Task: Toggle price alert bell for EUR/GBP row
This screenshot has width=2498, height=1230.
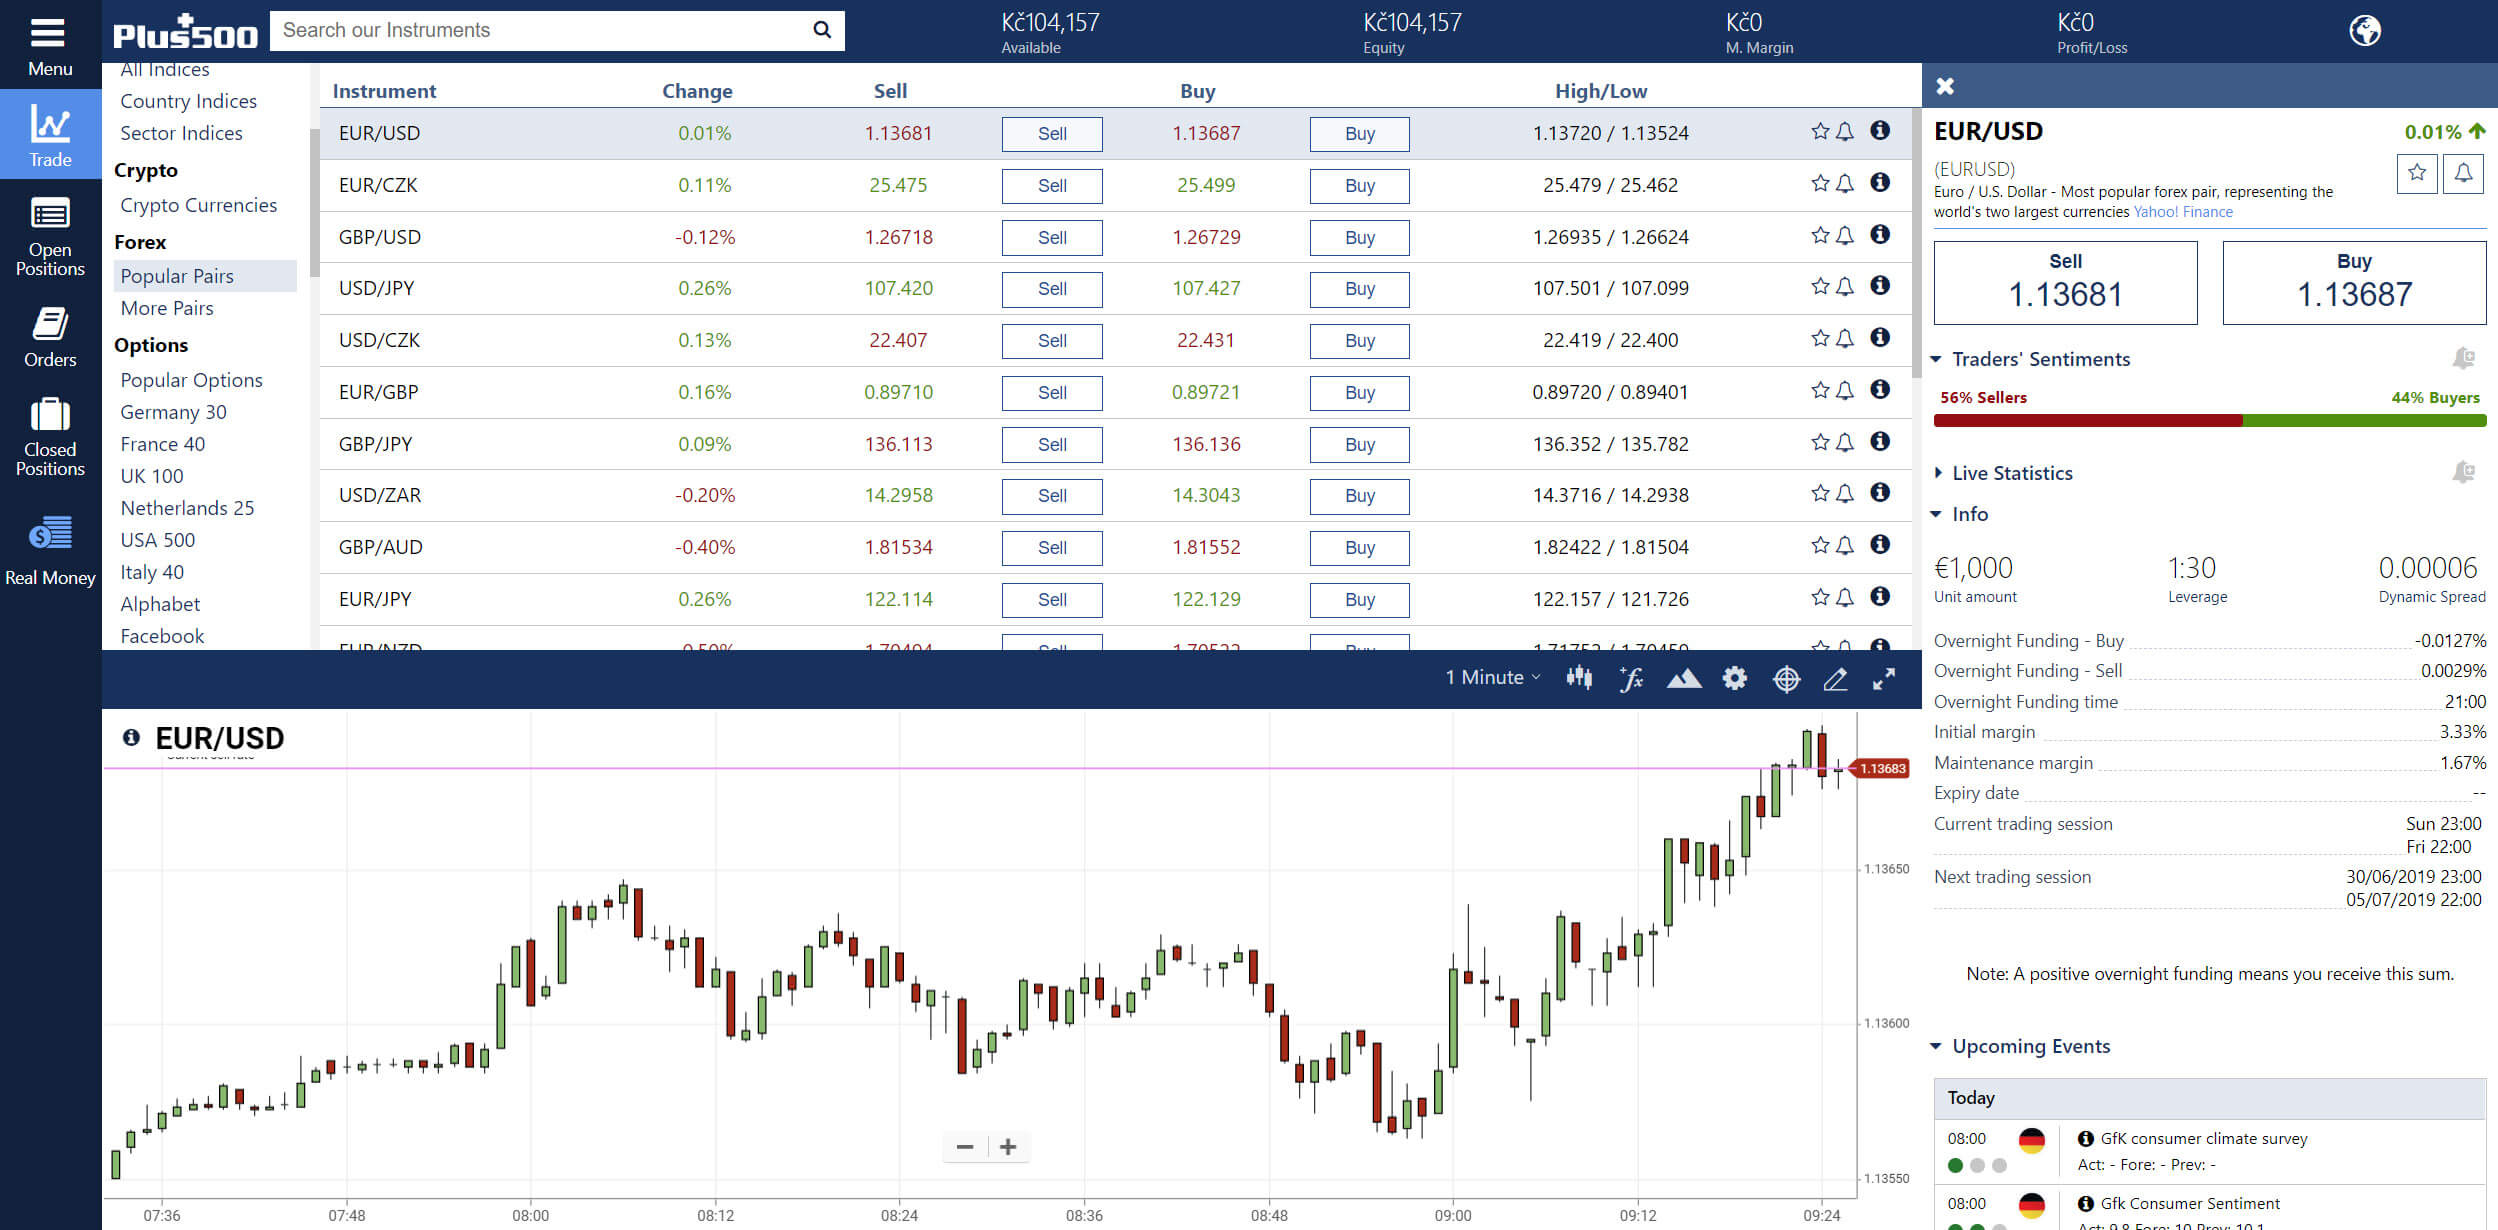Action: pyautogui.click(x=1845, y=390)
